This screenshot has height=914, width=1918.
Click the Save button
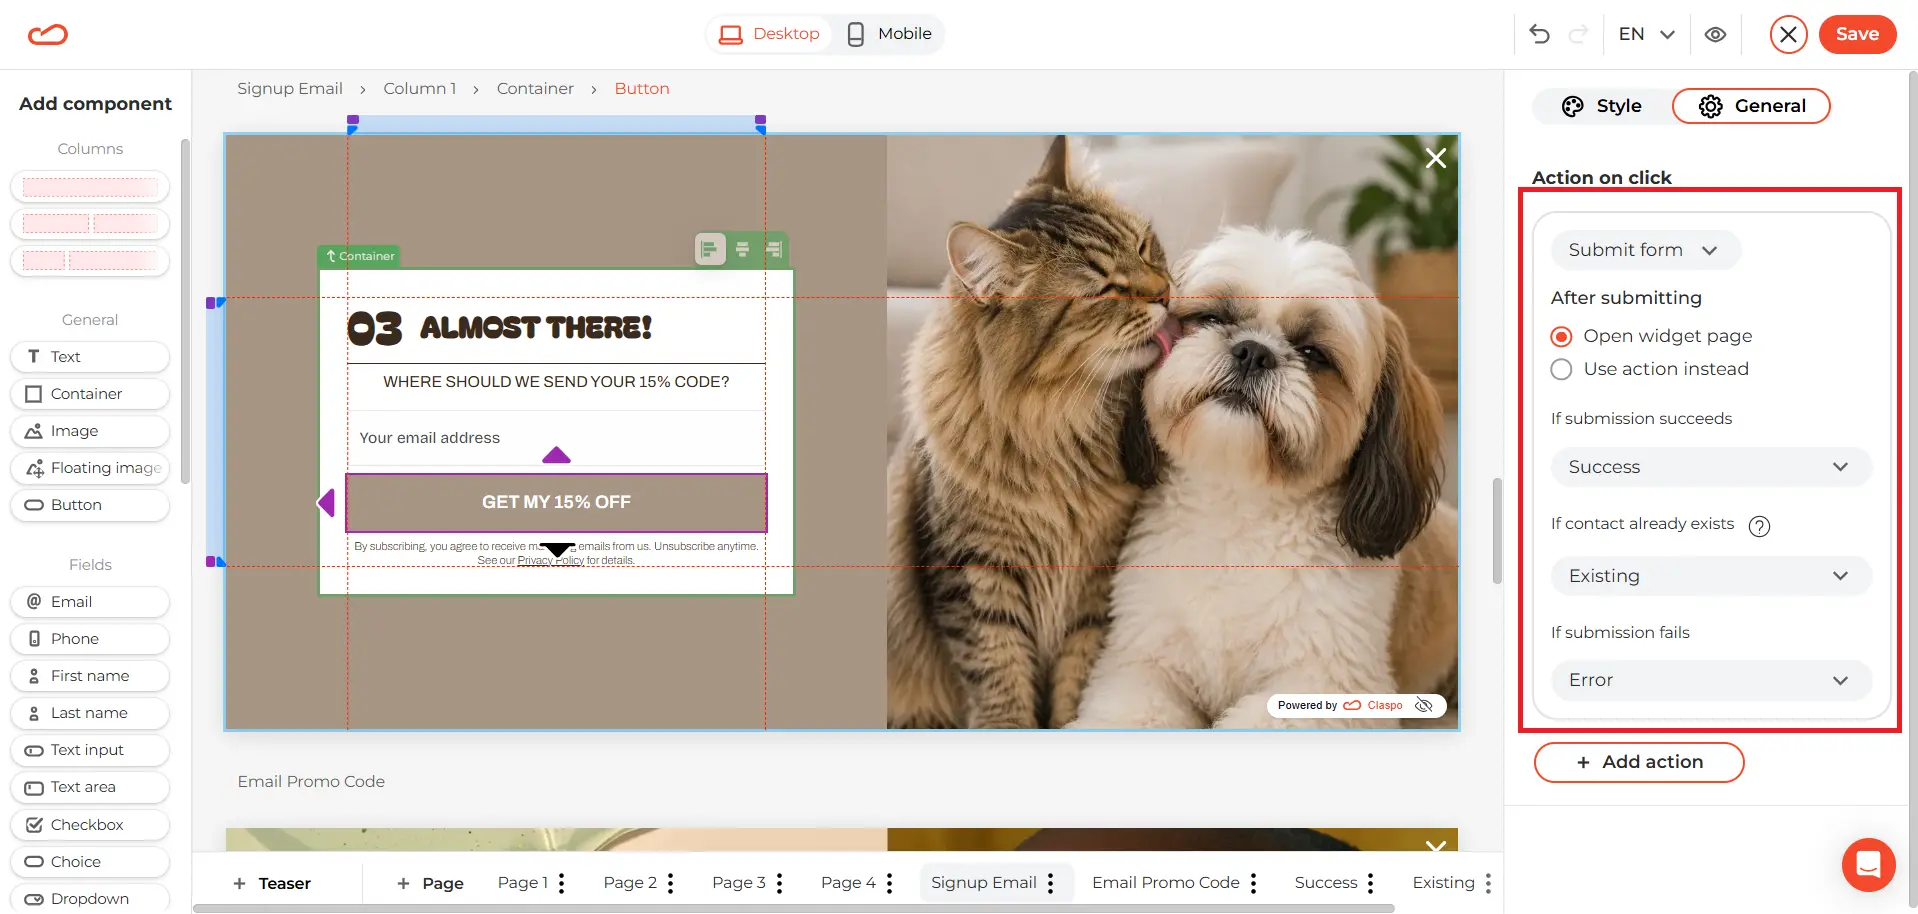click(x=1857, y=35)
